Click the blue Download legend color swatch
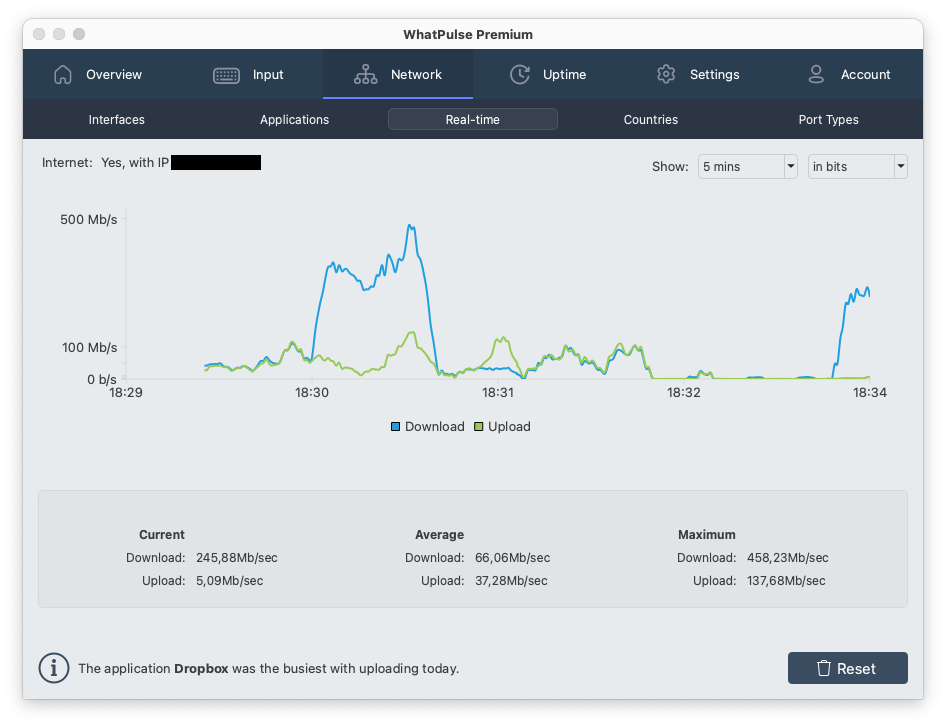Screen dimensions: 946x726 [x=396, y=426]
